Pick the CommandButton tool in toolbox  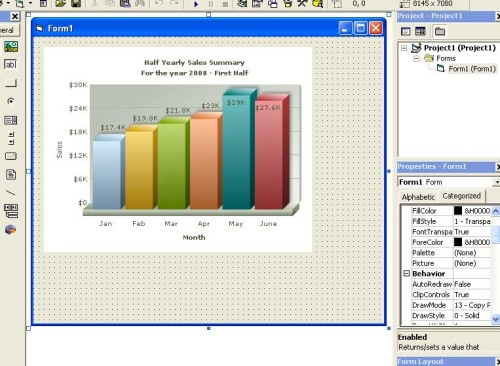[11, 83]
